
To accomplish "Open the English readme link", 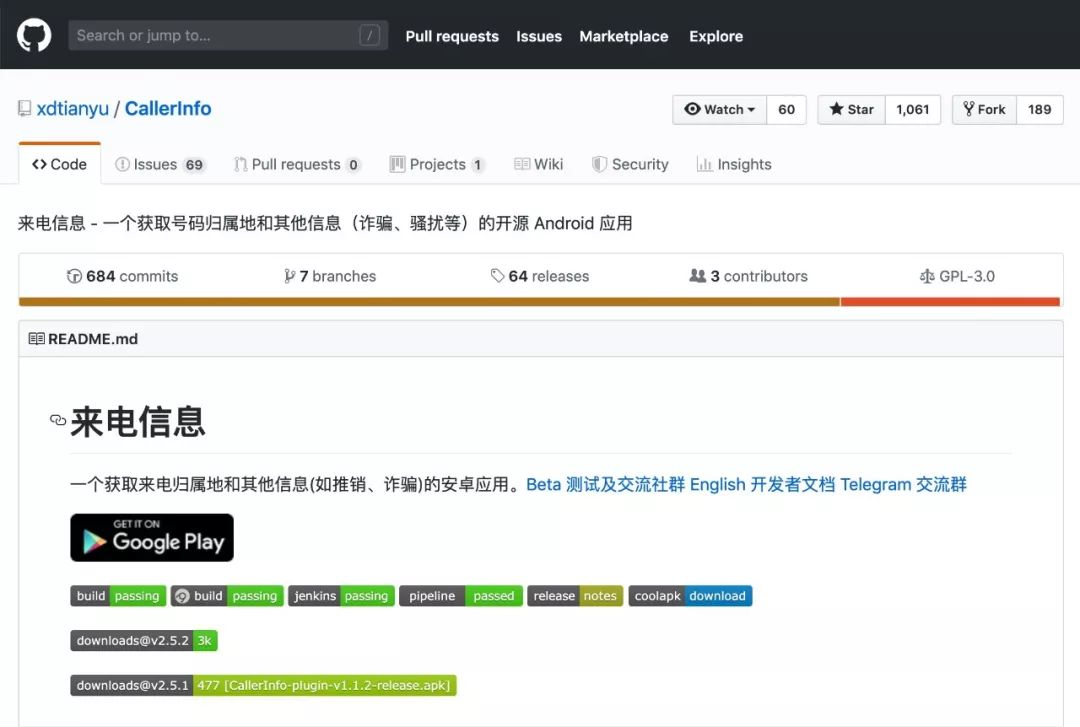I will [x=718, y=484].
